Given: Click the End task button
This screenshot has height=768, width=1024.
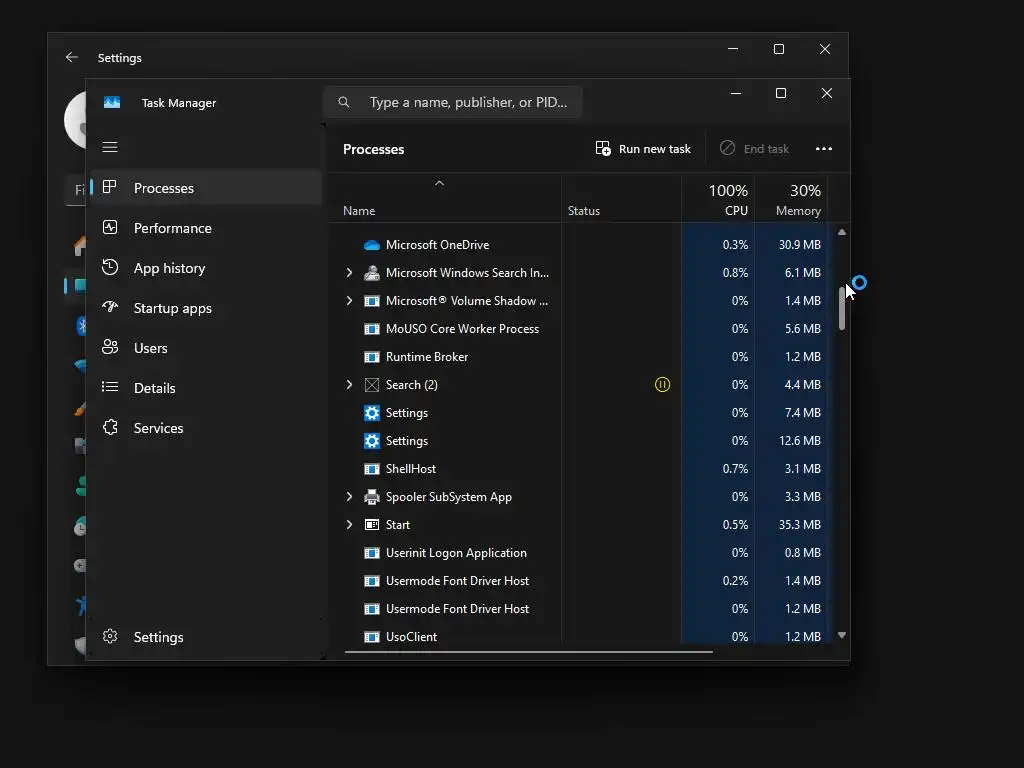Looking at the screenshot, I should 754,149.
